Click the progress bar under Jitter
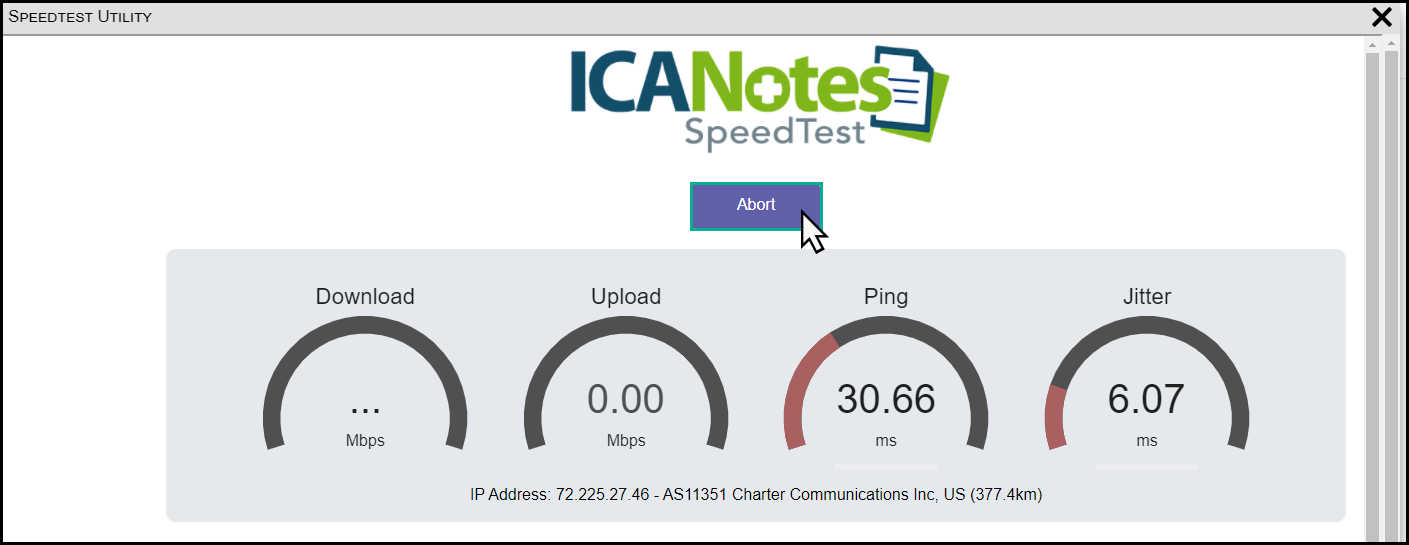This screenshot has width=1409, height=545. 1146,466
